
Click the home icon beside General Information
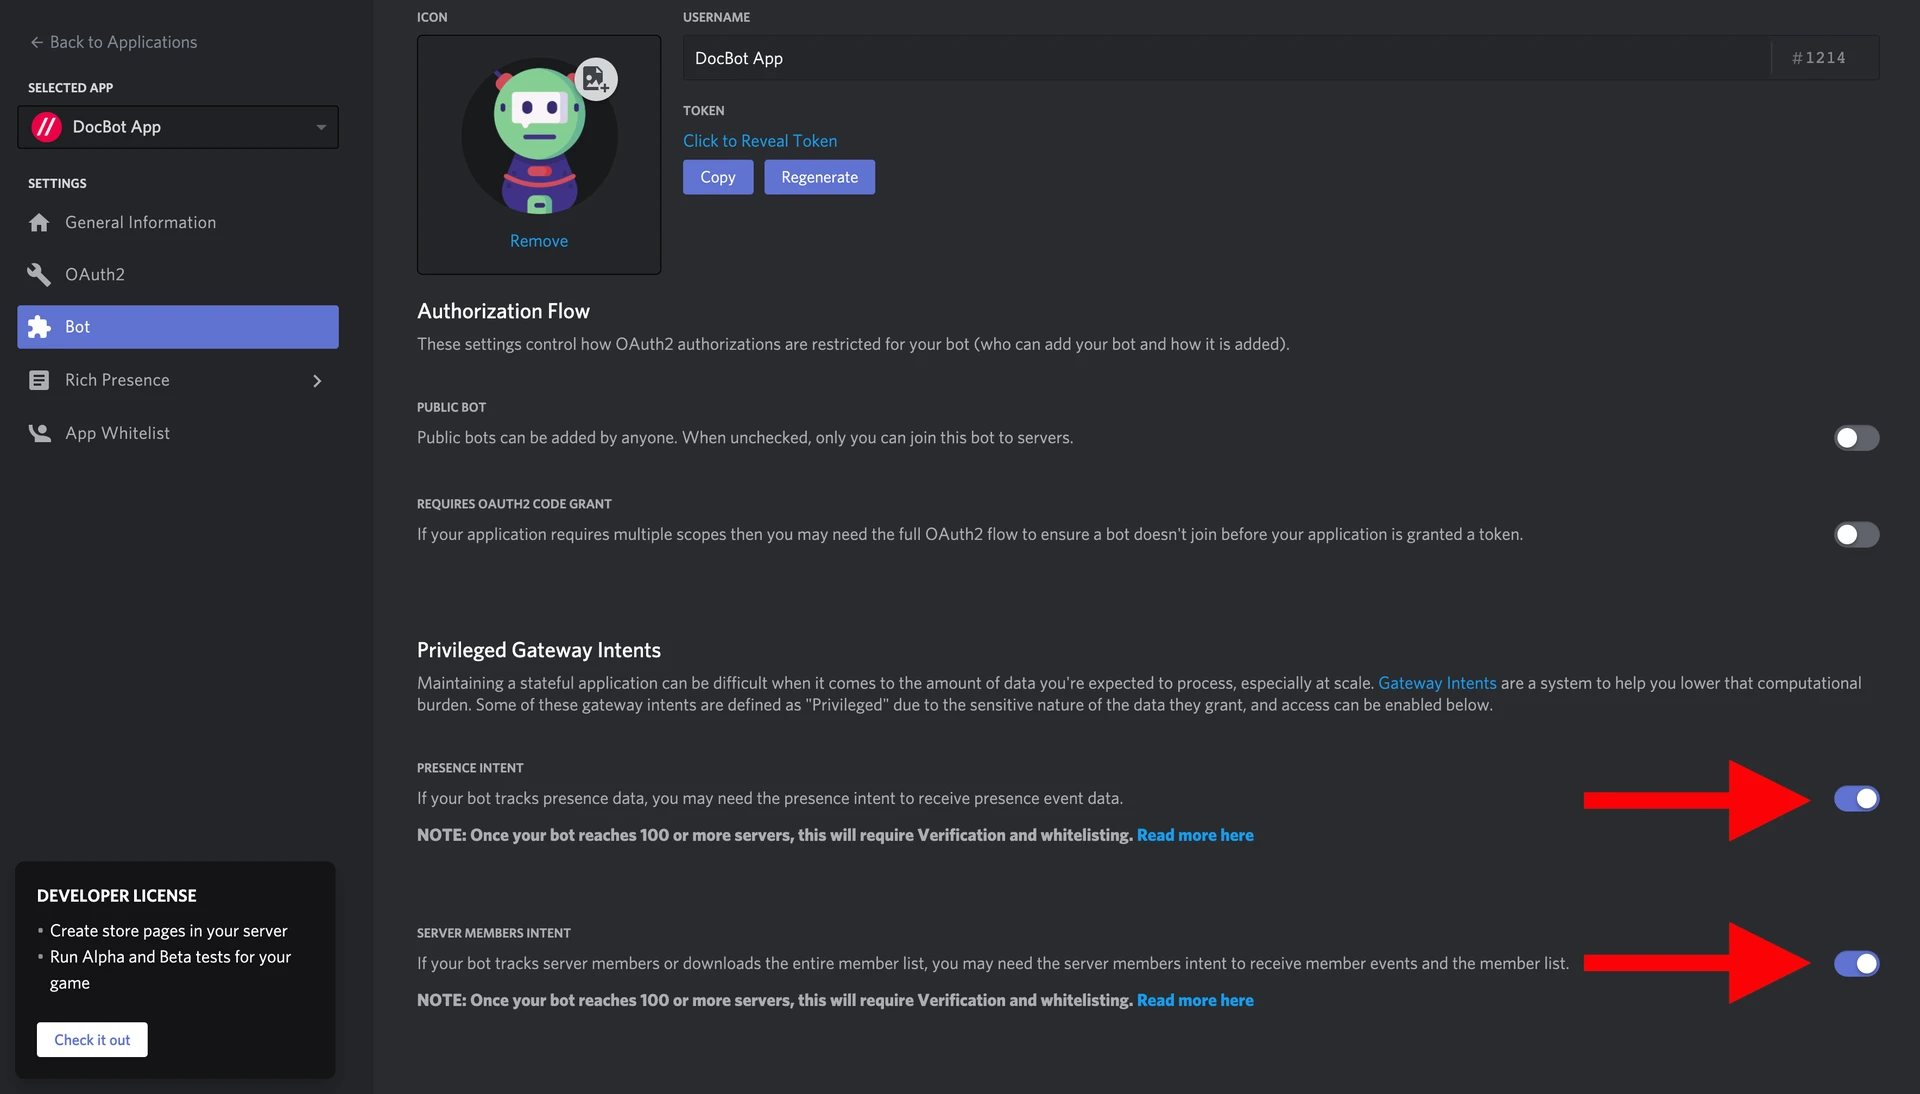[x=39, y=222]
